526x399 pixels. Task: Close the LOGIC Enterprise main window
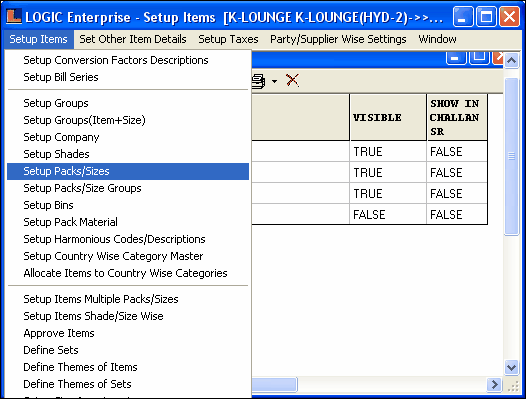pyautogui.click(x=509, y=16)
